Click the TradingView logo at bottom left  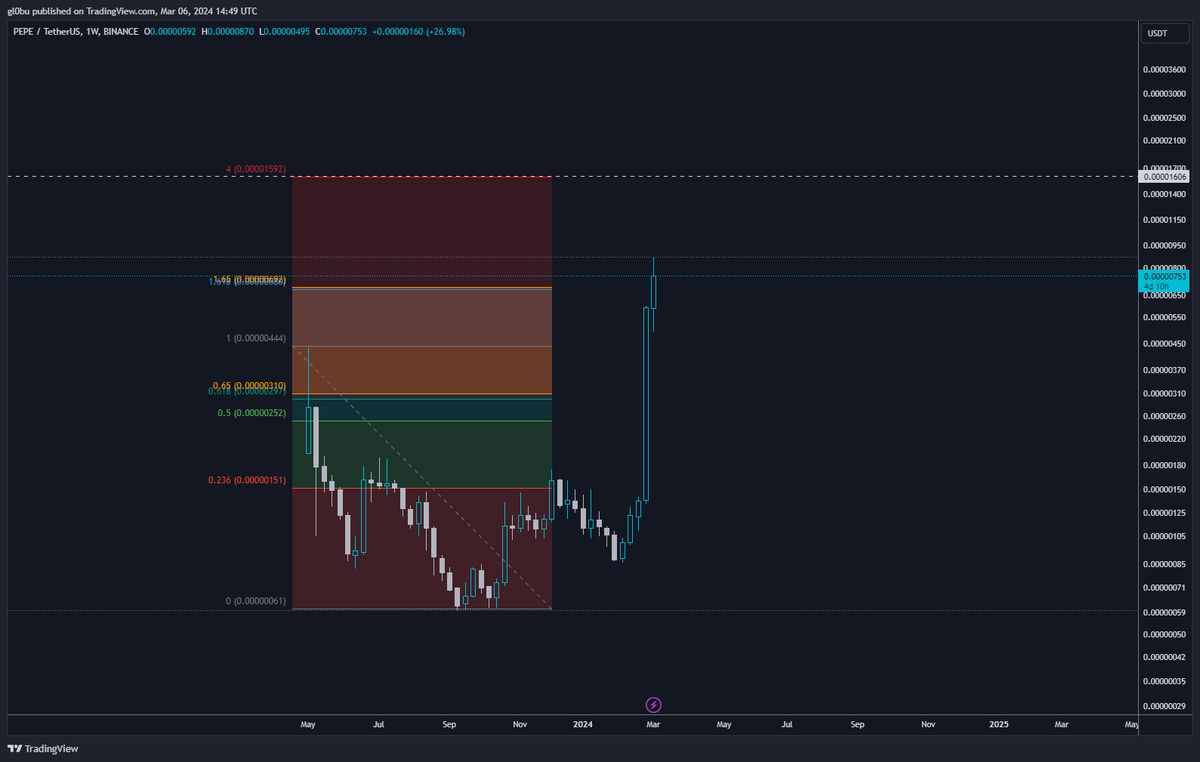[x=43, y=748]
